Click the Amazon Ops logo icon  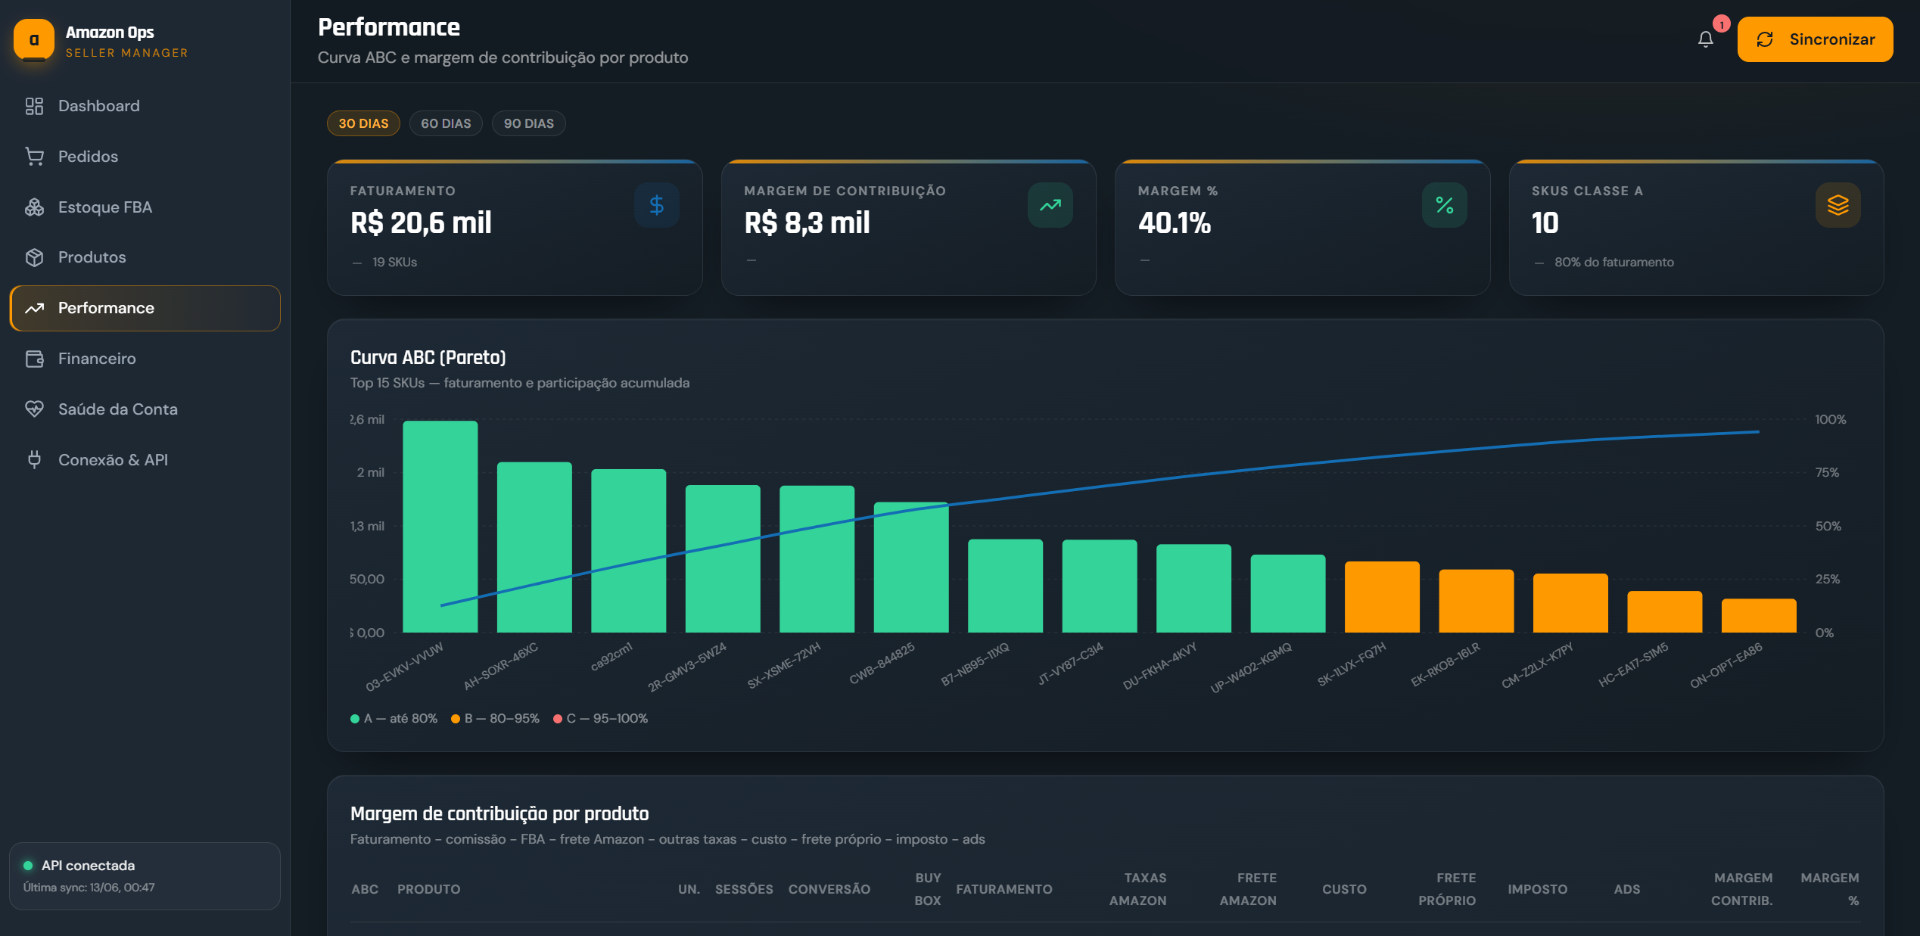pos(34,40)
